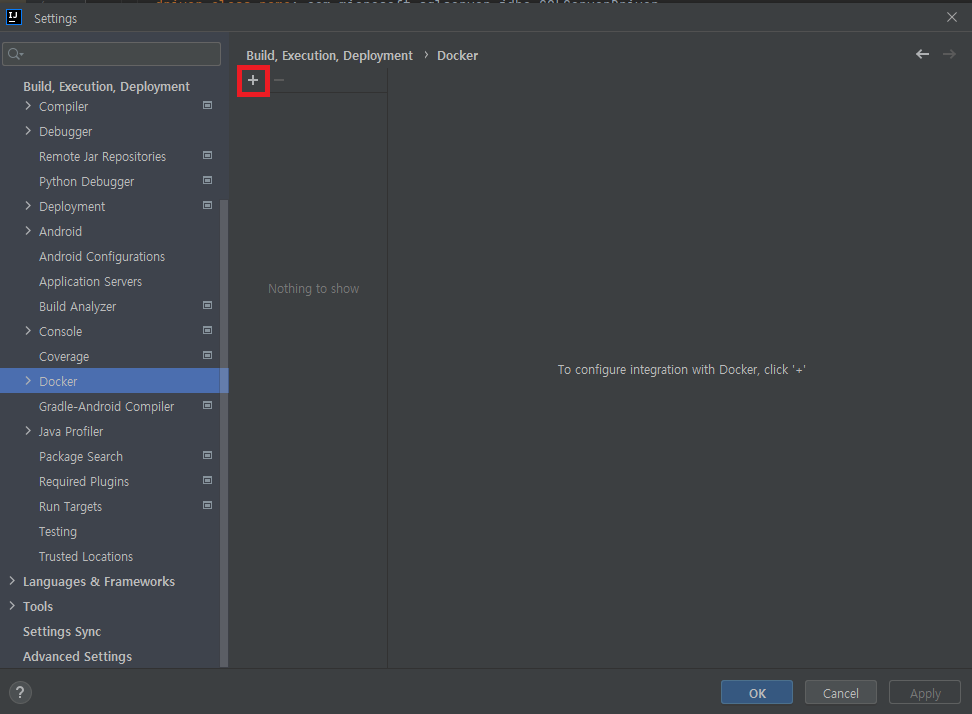Expand the Tools section
This screenshot has height=714, width=972.
[12, 606]
